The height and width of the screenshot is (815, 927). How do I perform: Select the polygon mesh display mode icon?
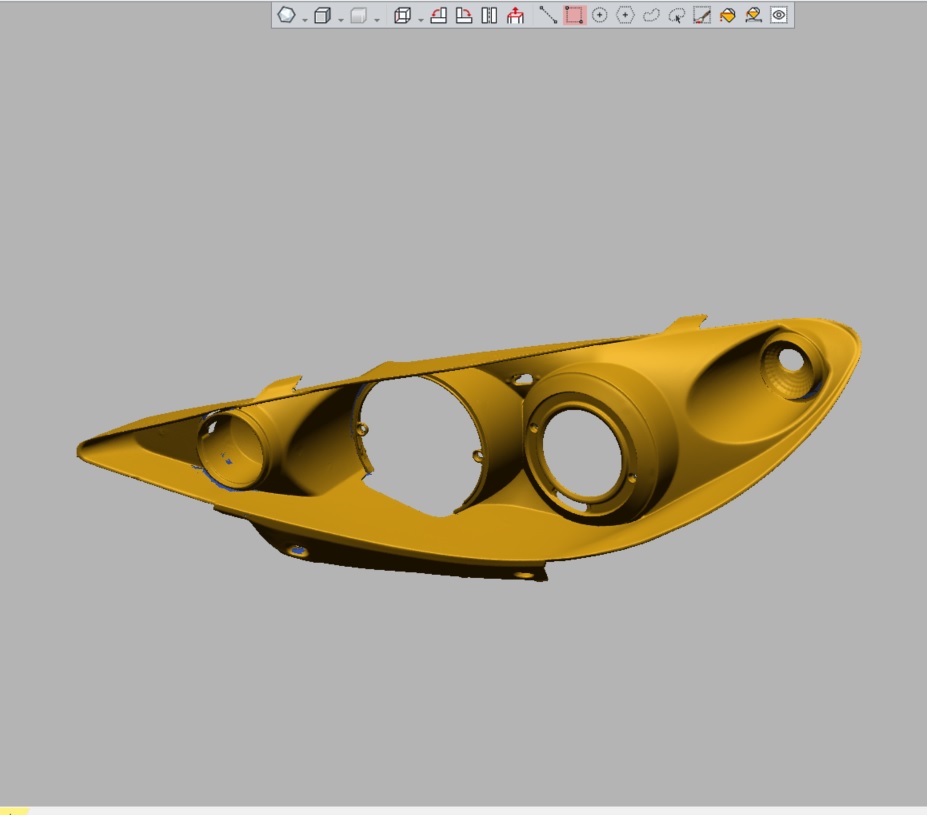pyautogui.click(x=286, y=15)
